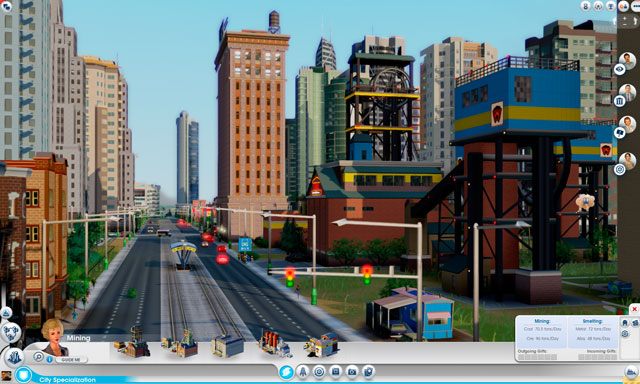
Task: Expand the friends list icon at top-right
Action: click(x=623, y=6)
